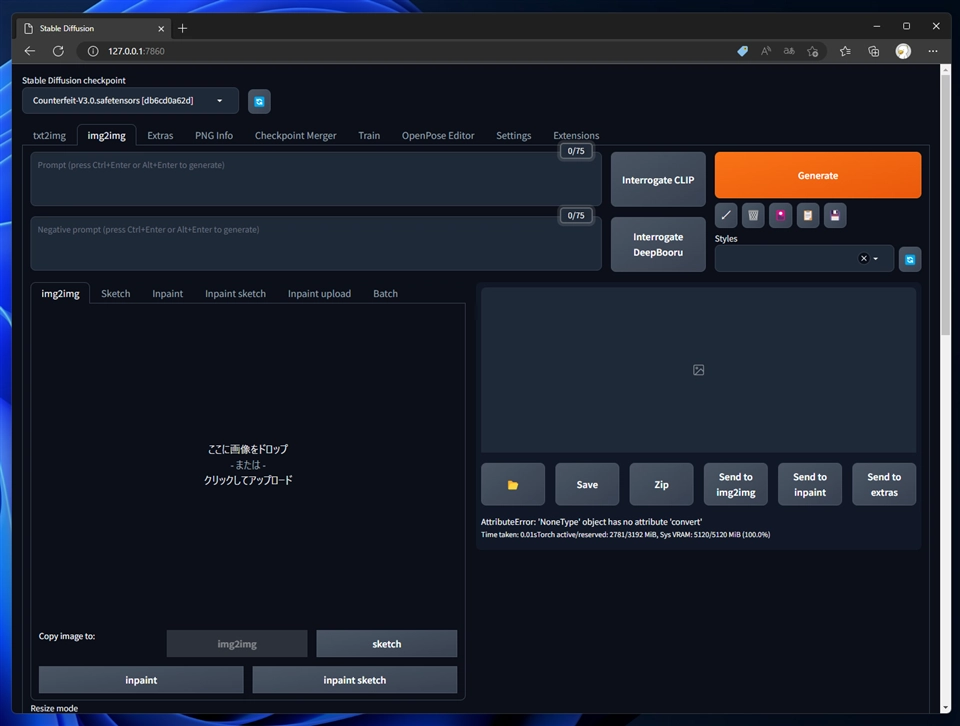Screen dimensions: 960x726
Task: Click Send to extras
Action: pyautogui.click(x=884, y=485)
